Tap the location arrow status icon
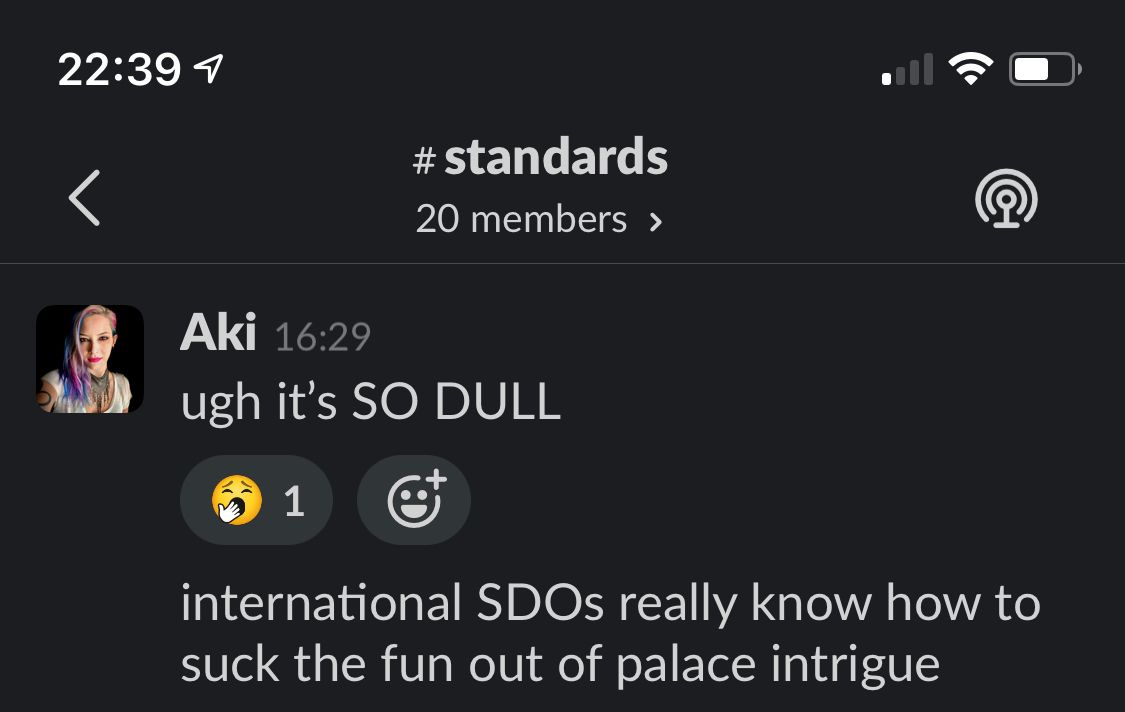 coord(209,69)
